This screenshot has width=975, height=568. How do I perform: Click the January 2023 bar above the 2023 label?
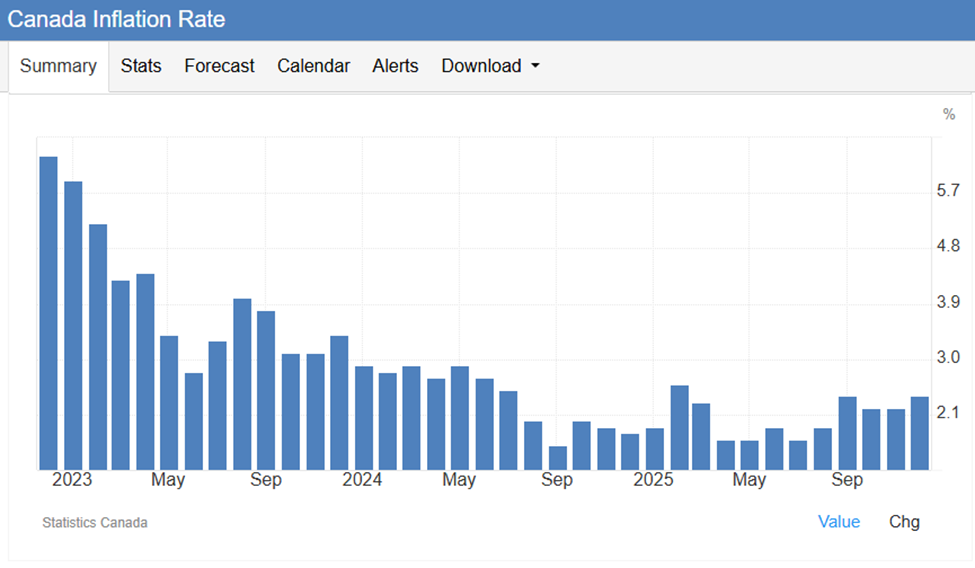coord(73,325)
